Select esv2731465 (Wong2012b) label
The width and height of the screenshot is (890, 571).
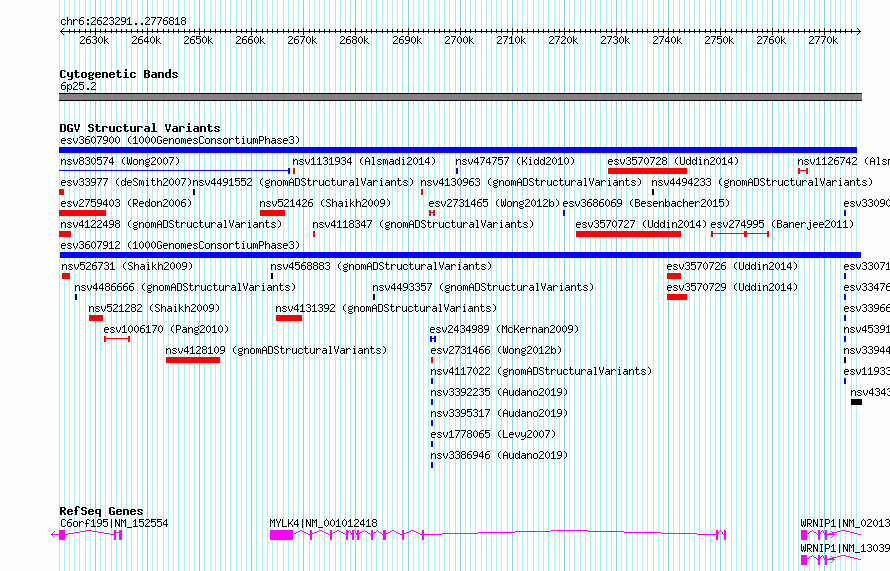pos(494,203)
